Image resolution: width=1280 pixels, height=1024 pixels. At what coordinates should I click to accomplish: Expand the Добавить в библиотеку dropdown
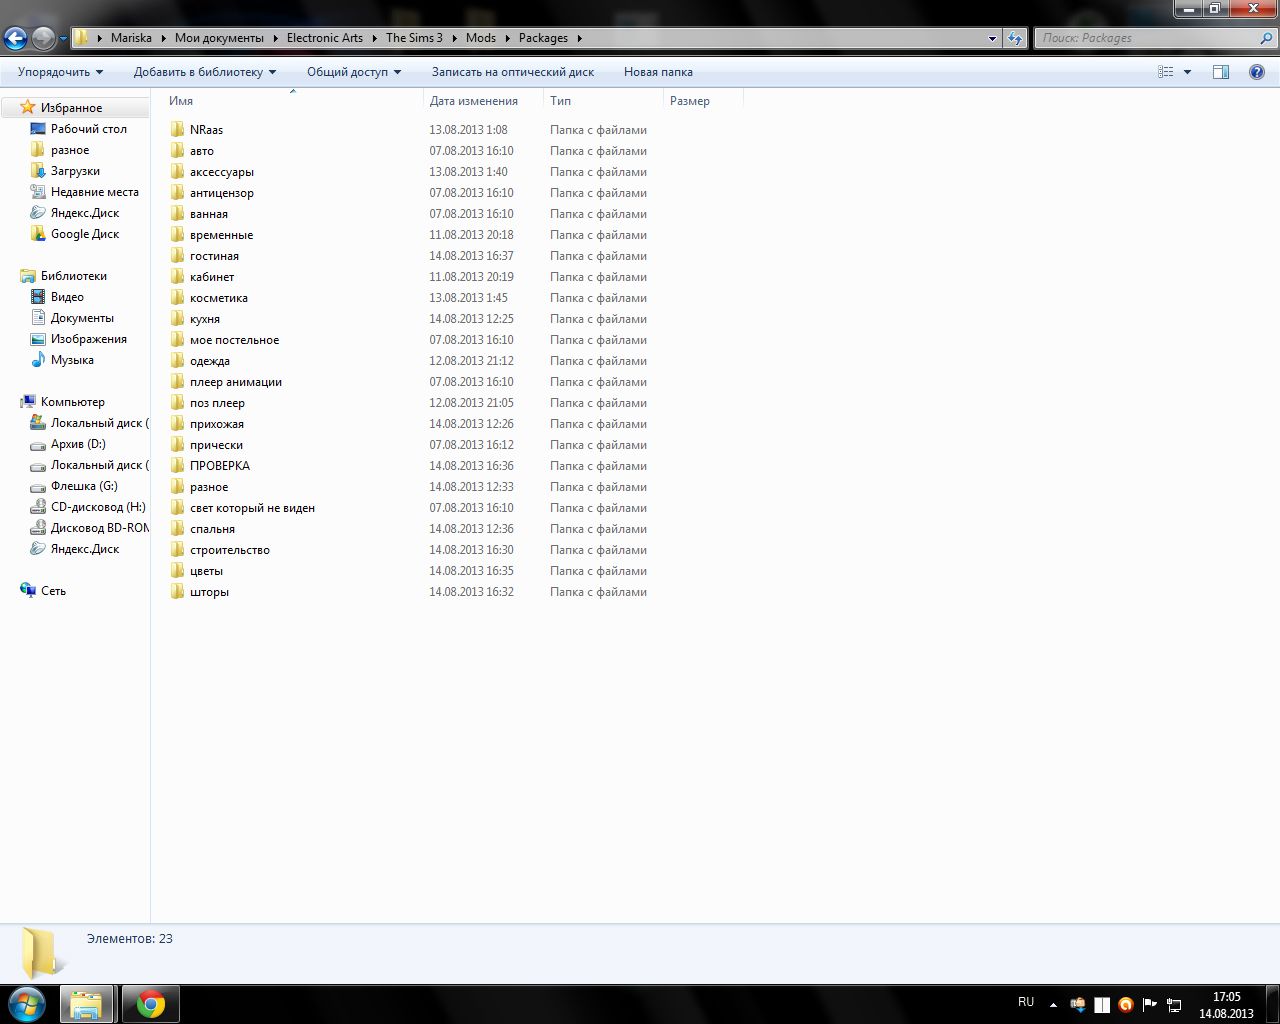coord(204,72)
